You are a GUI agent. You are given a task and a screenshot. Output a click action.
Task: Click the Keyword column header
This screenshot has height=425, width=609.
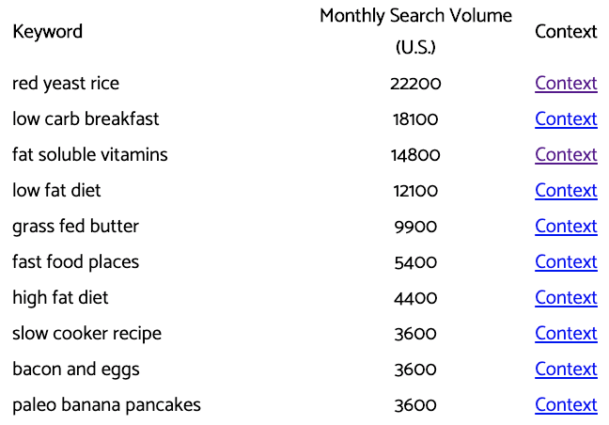point(47,31)
